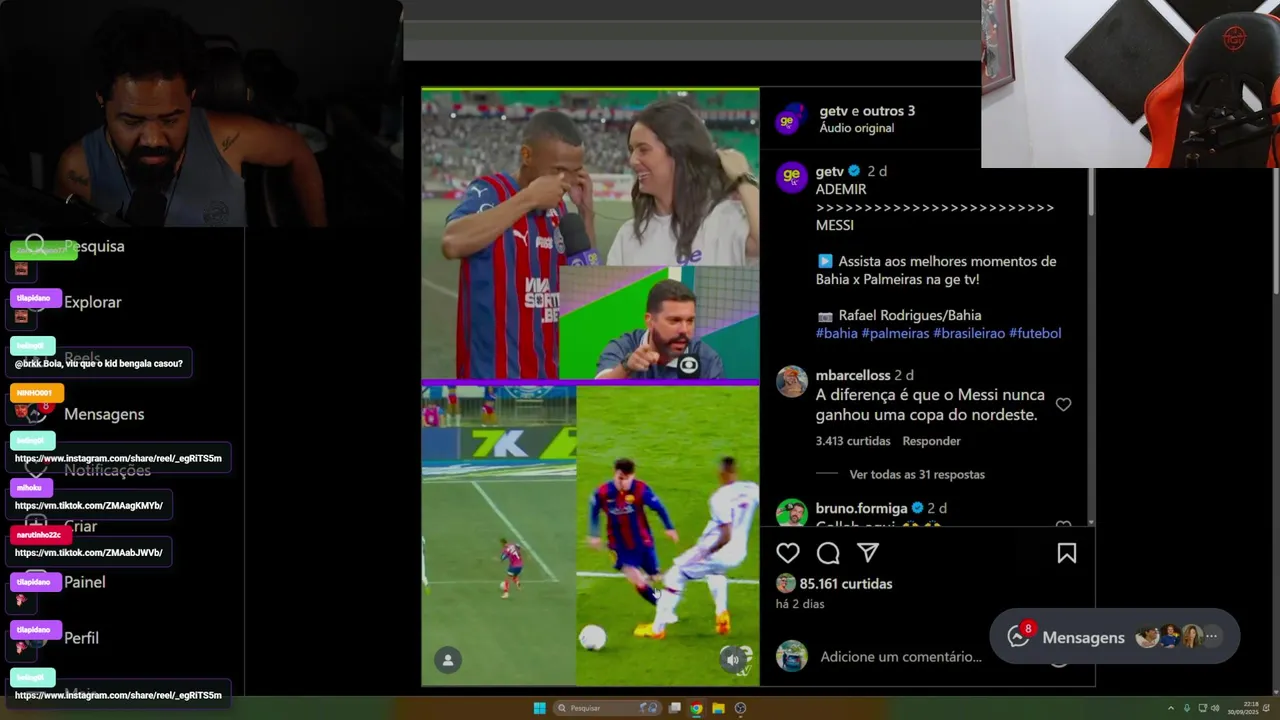Viewport: 1280px width, 720px height.
Task: Show hidden system tray icons
Action: pyautogui.click(x=1170, y=708)
